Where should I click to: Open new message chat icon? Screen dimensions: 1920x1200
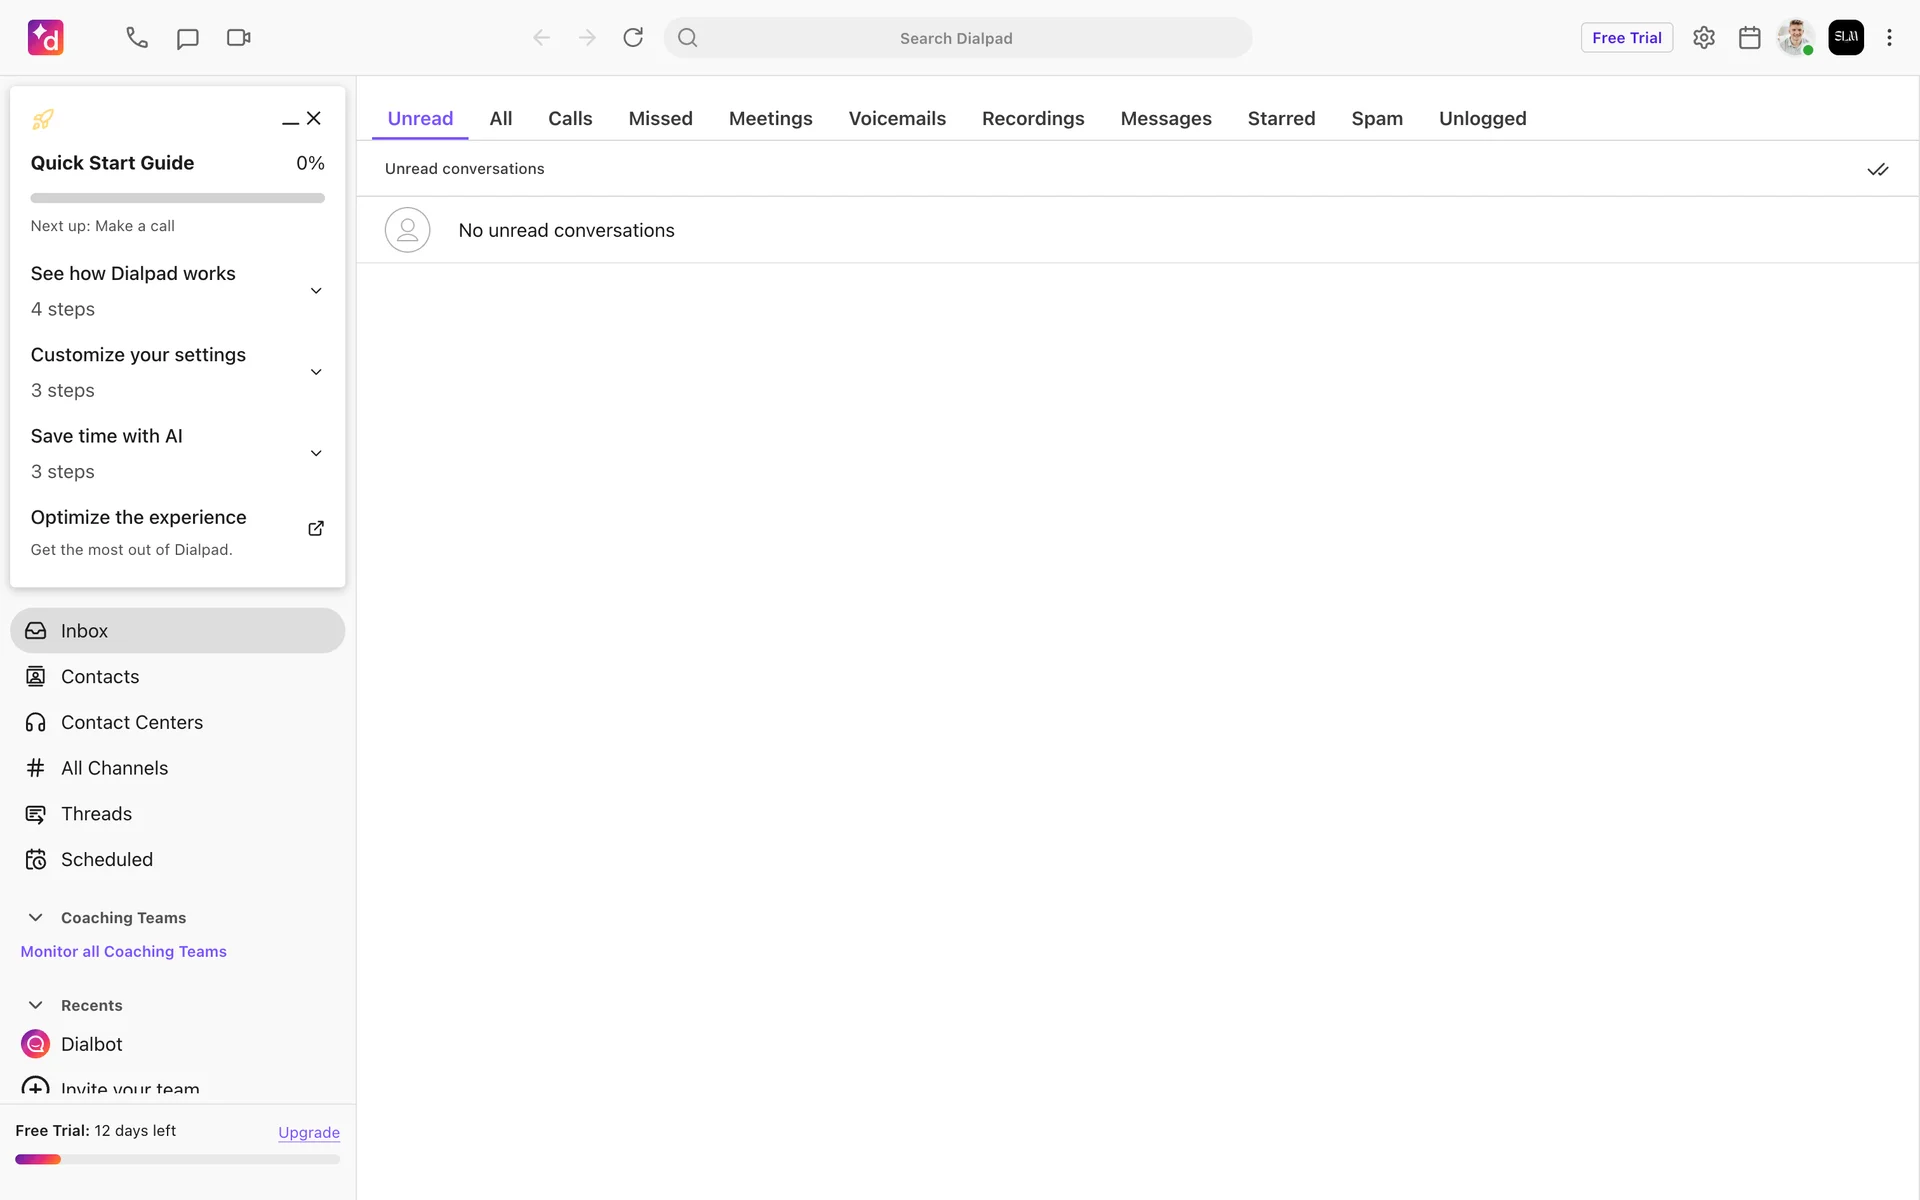tap(187, 38)
